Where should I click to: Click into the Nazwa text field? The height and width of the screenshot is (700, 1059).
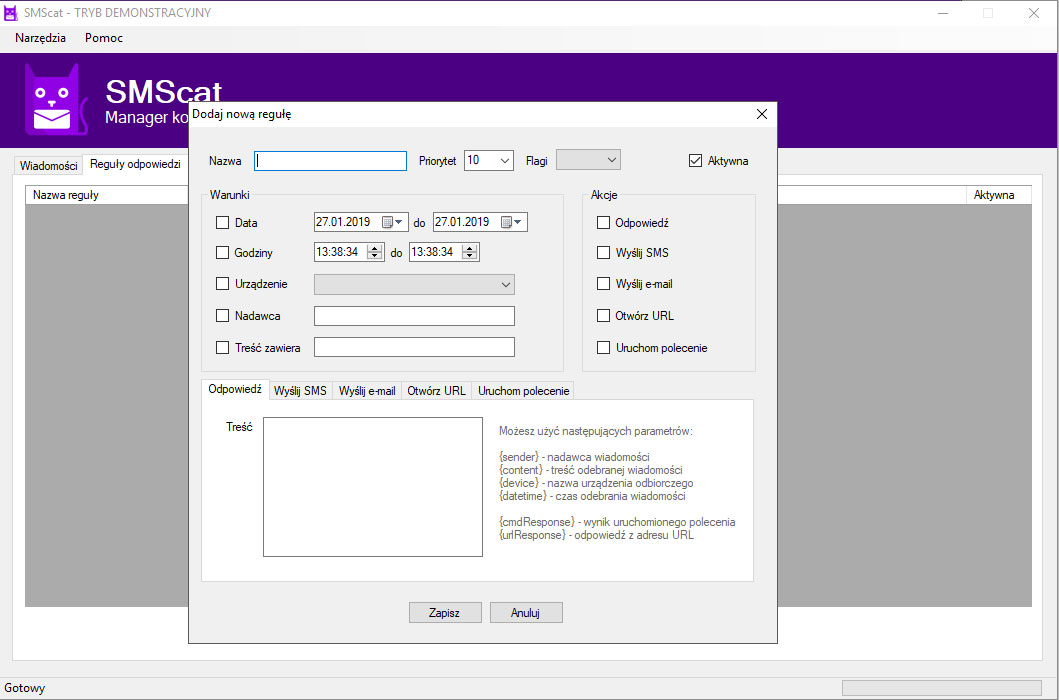click(x=330, y=161)
